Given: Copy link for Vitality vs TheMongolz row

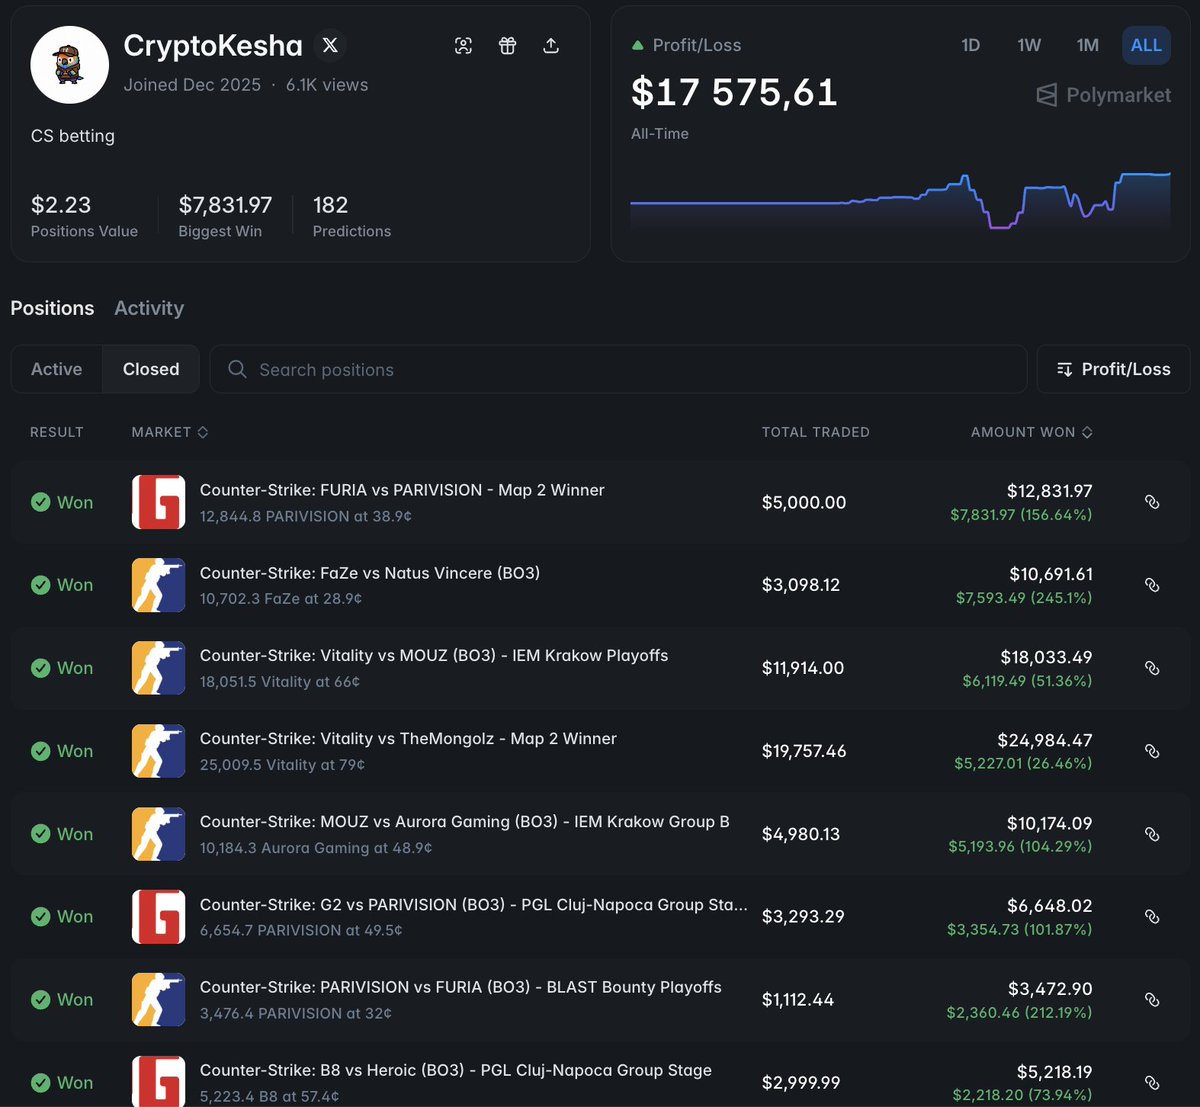Looking at the screenshot, I should [x=1152, y=751].
